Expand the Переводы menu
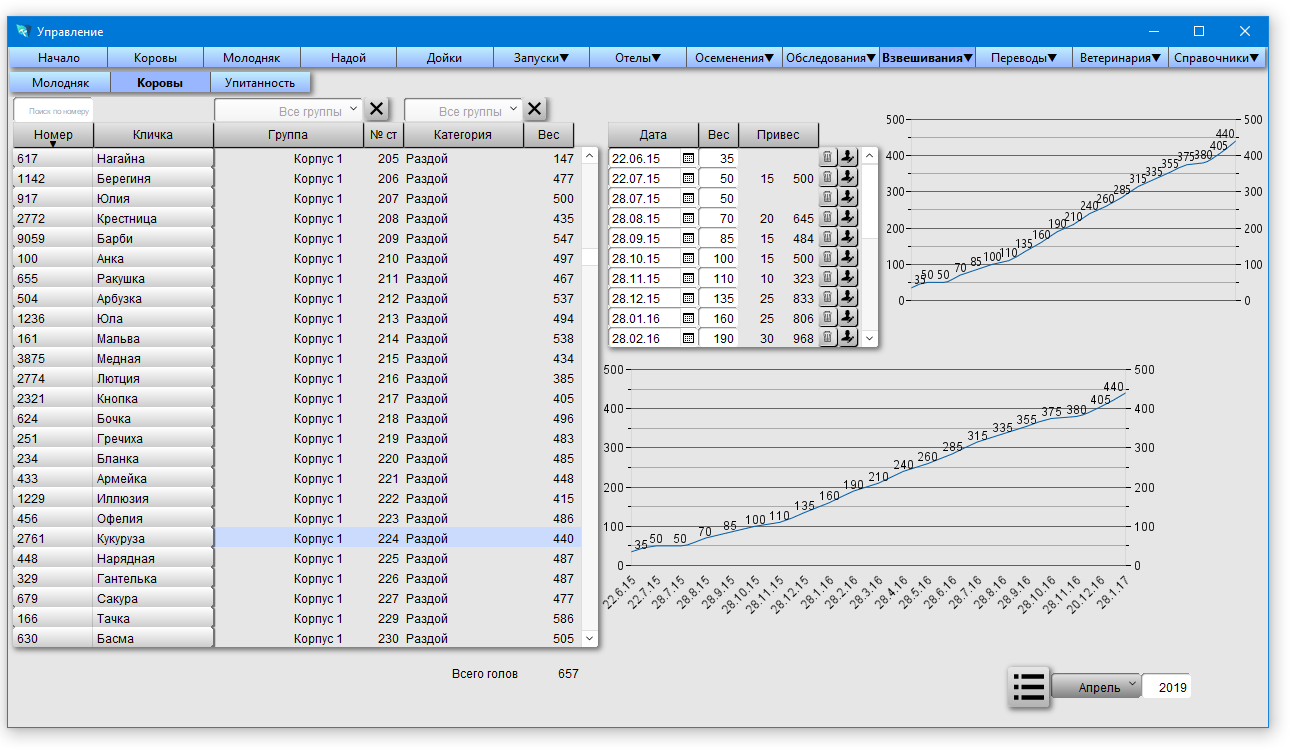 click(1024, 58)
